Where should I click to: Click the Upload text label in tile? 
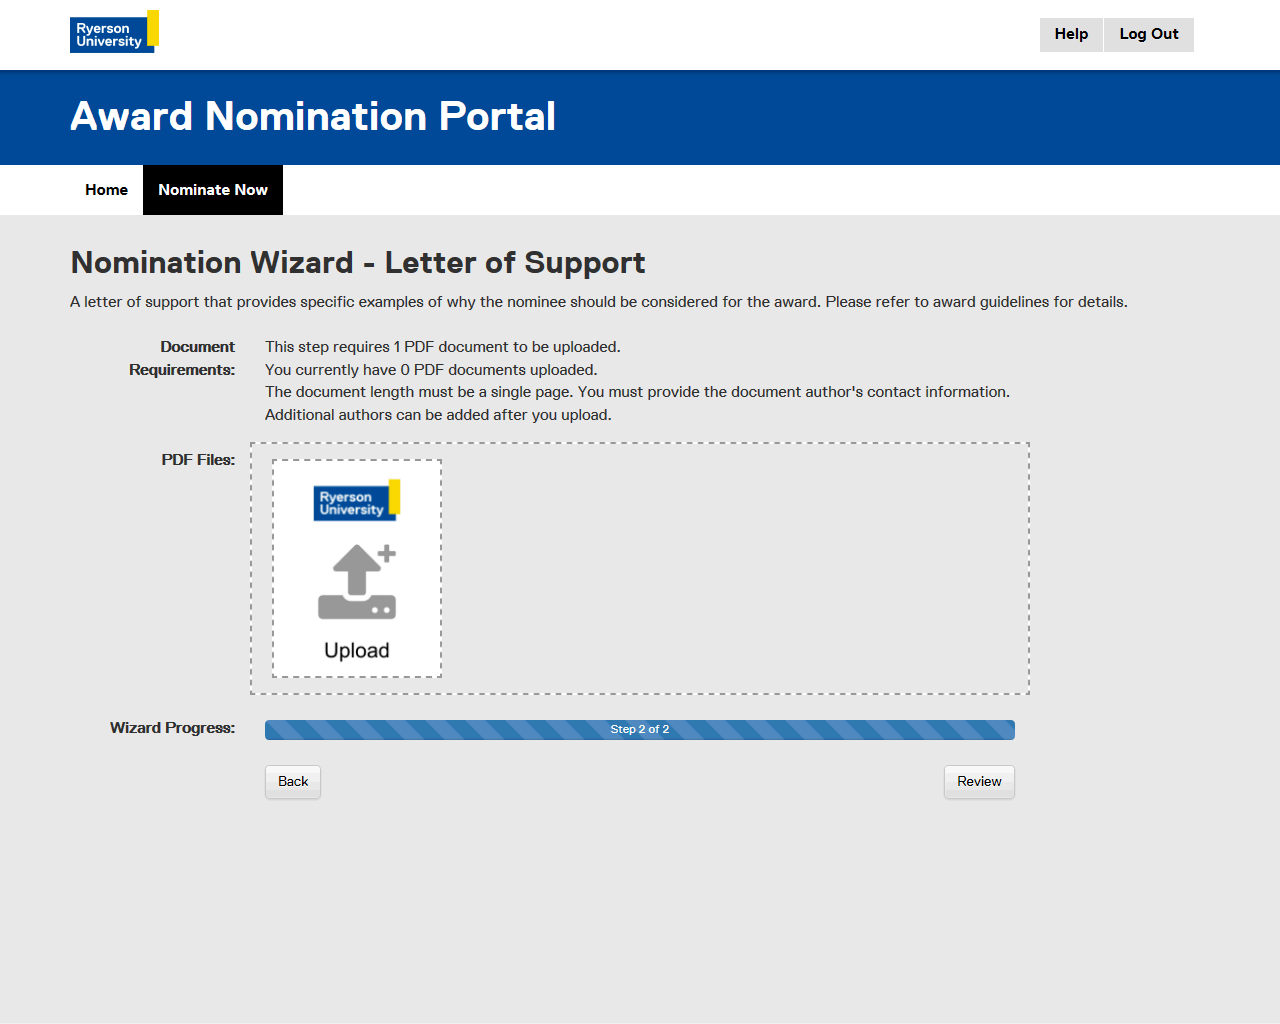(357, 651)
